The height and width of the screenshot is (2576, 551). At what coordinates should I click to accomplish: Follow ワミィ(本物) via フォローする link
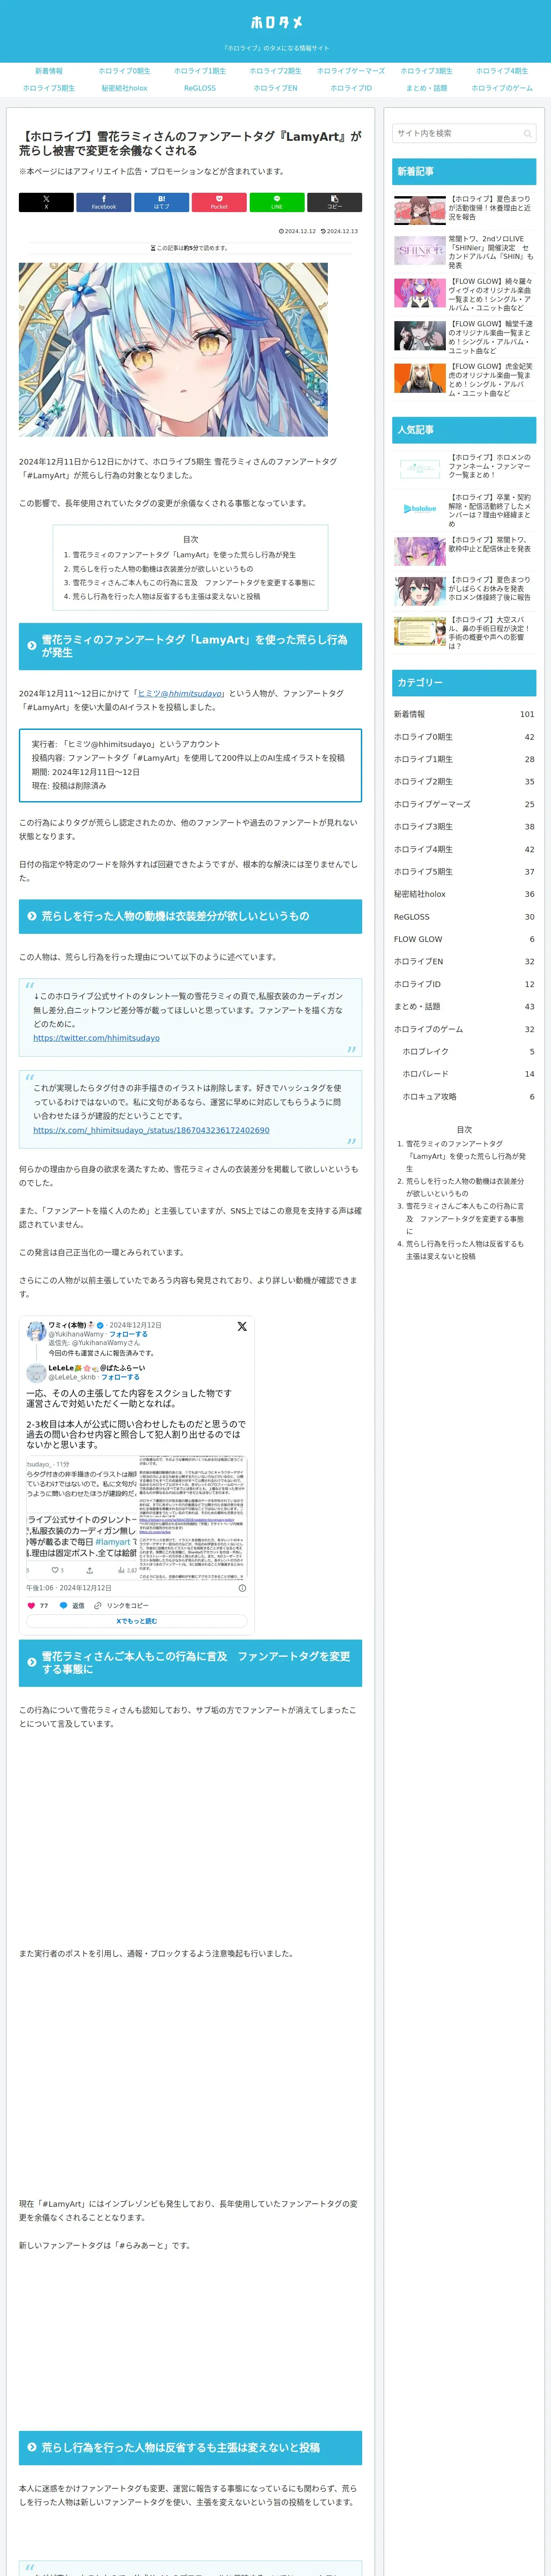tap(128, 1334)
